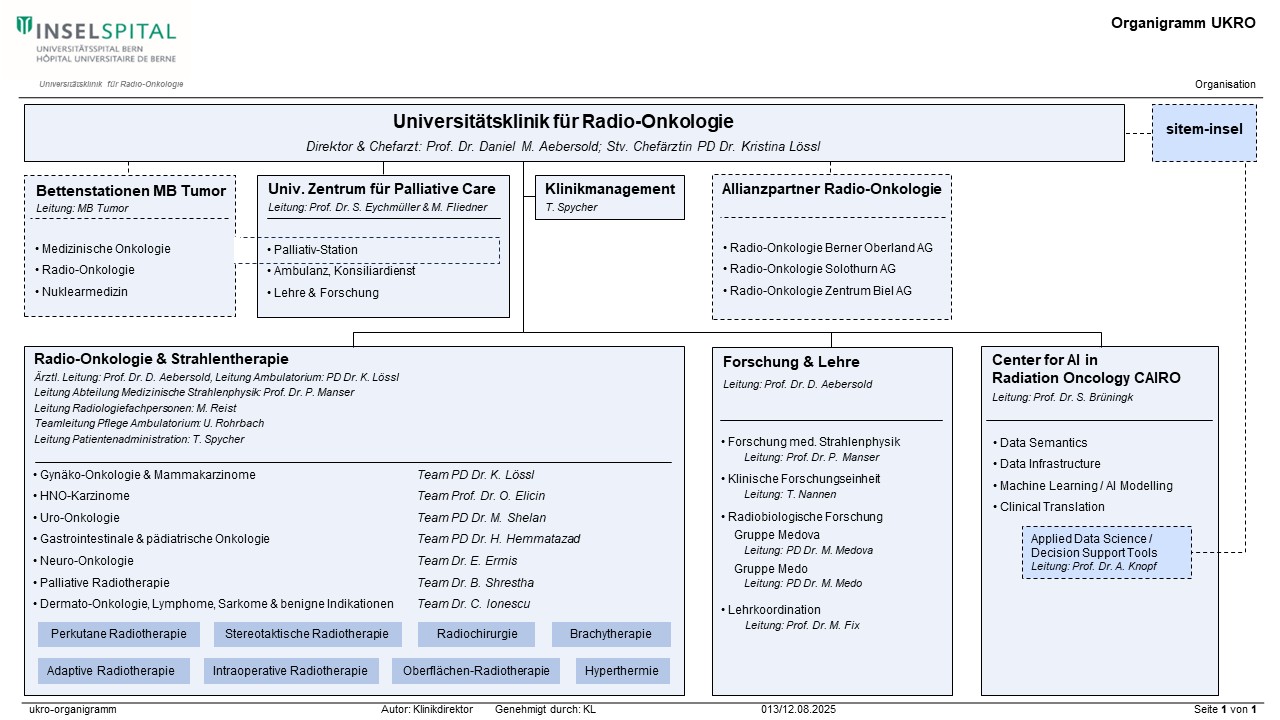Click Team Dr. E. Ermis
1280x720 pixels.
468,561
